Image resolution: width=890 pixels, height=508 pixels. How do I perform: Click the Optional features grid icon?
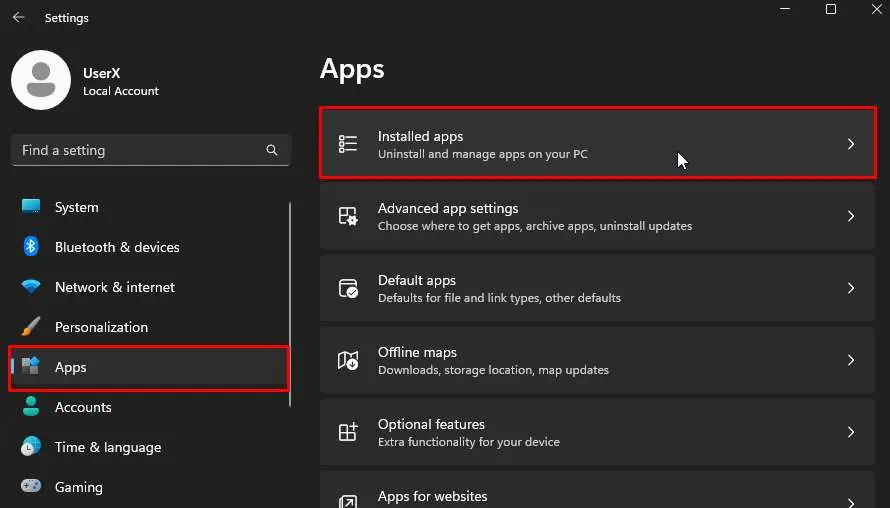[x=348, y=432]
